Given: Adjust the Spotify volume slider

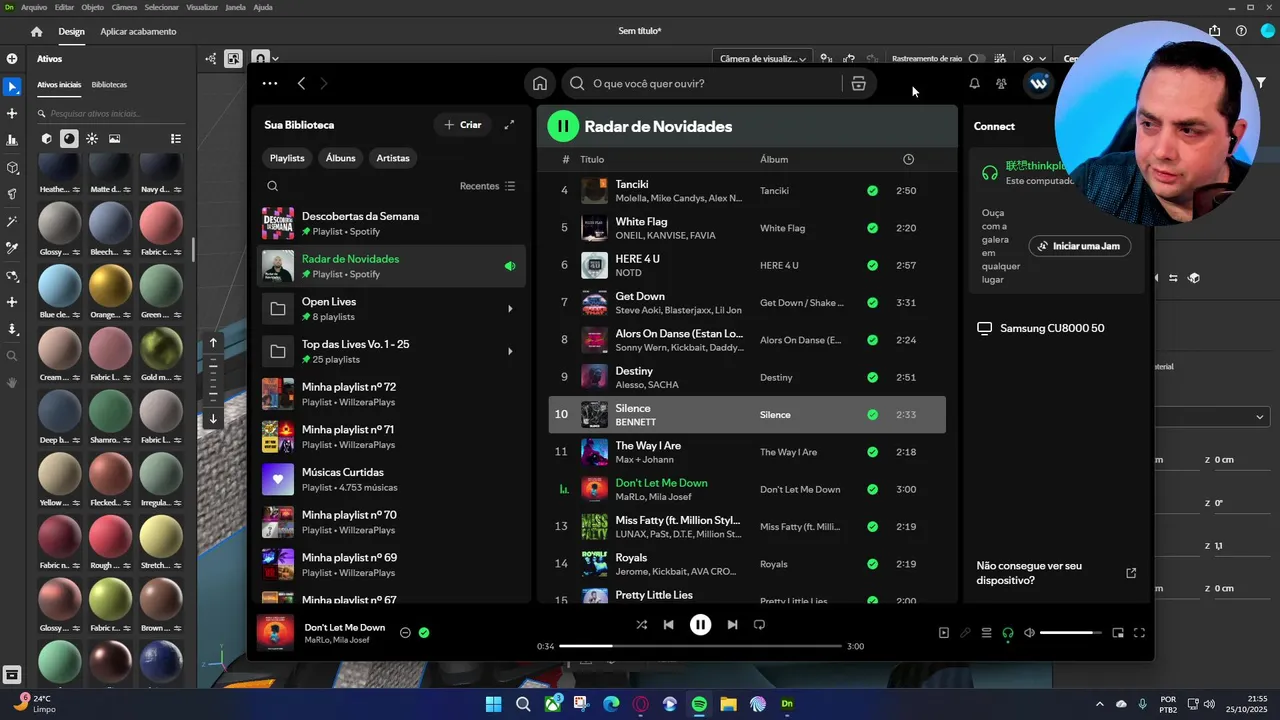Looking at the screenshot, I should (x=1070, y=633).
